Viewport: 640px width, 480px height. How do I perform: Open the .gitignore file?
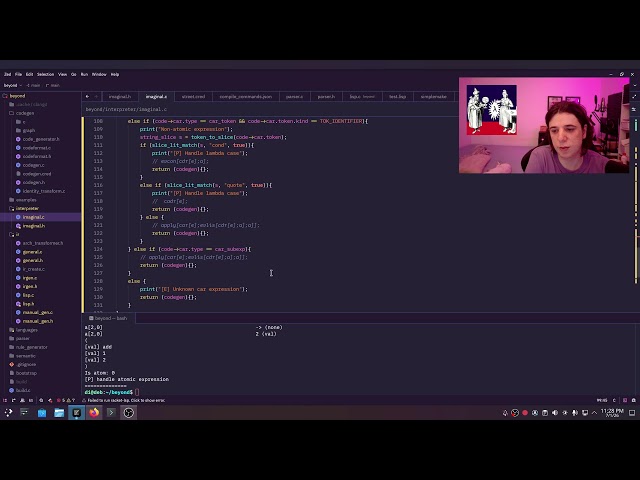[x=23, y=364]
